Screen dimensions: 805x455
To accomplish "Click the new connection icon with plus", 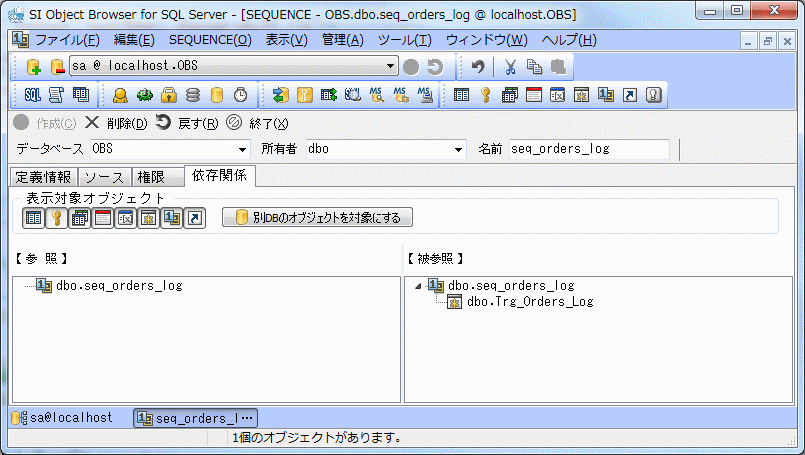I will coord(33,67).
